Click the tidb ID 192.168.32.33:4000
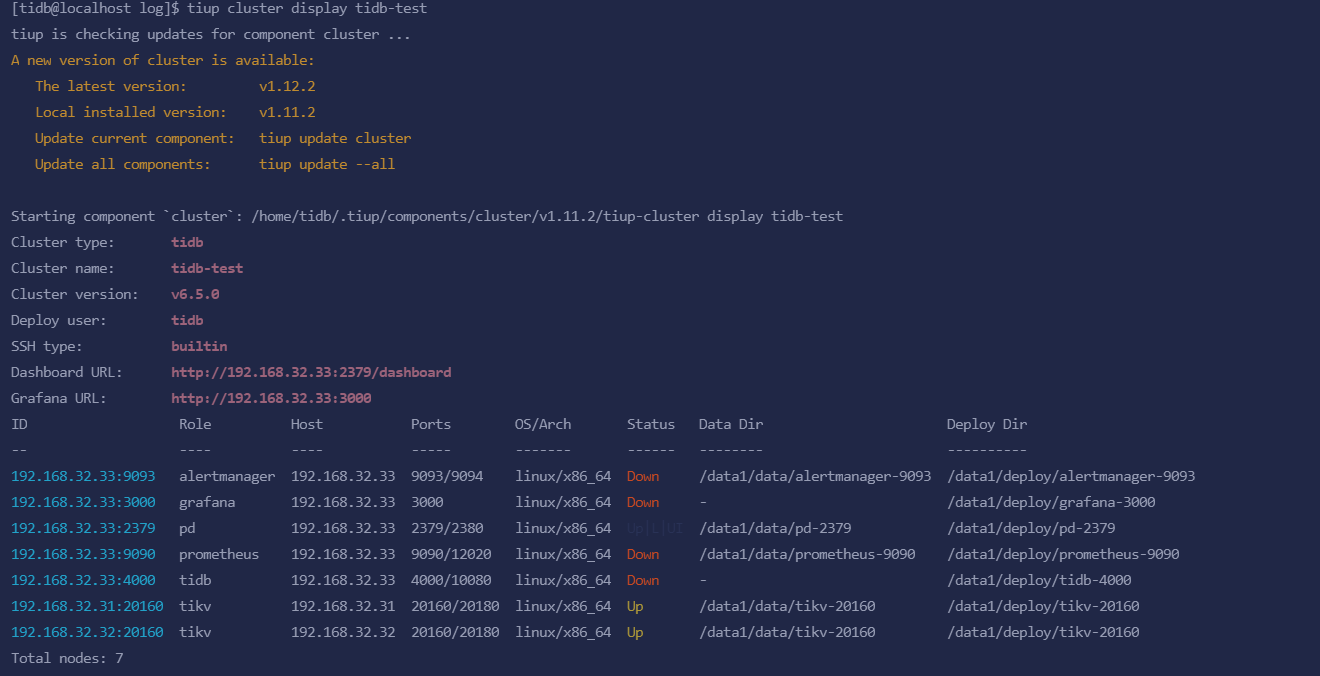The height and width of the screenshot is (676, 1320). pos(83,580)
